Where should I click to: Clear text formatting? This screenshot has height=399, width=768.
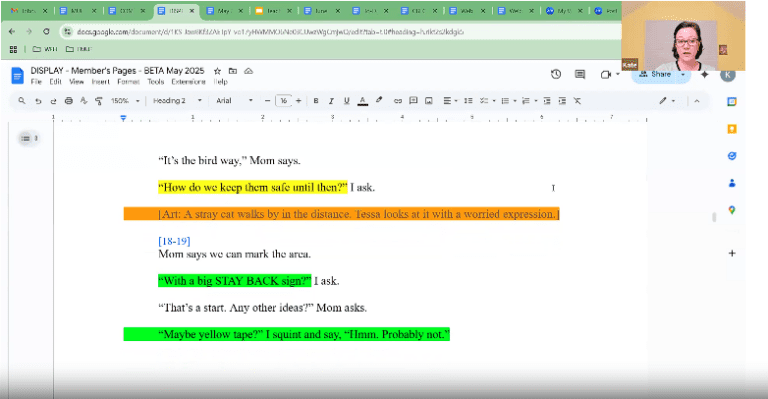(577, 101)
